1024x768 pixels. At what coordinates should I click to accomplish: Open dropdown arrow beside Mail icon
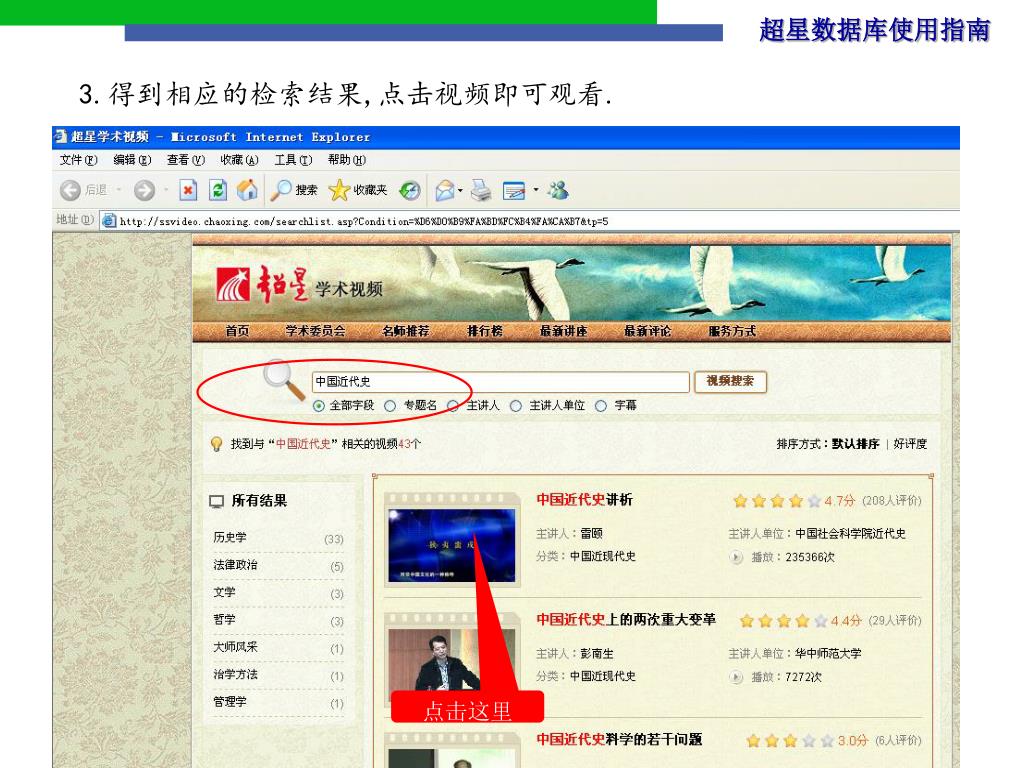460,191
